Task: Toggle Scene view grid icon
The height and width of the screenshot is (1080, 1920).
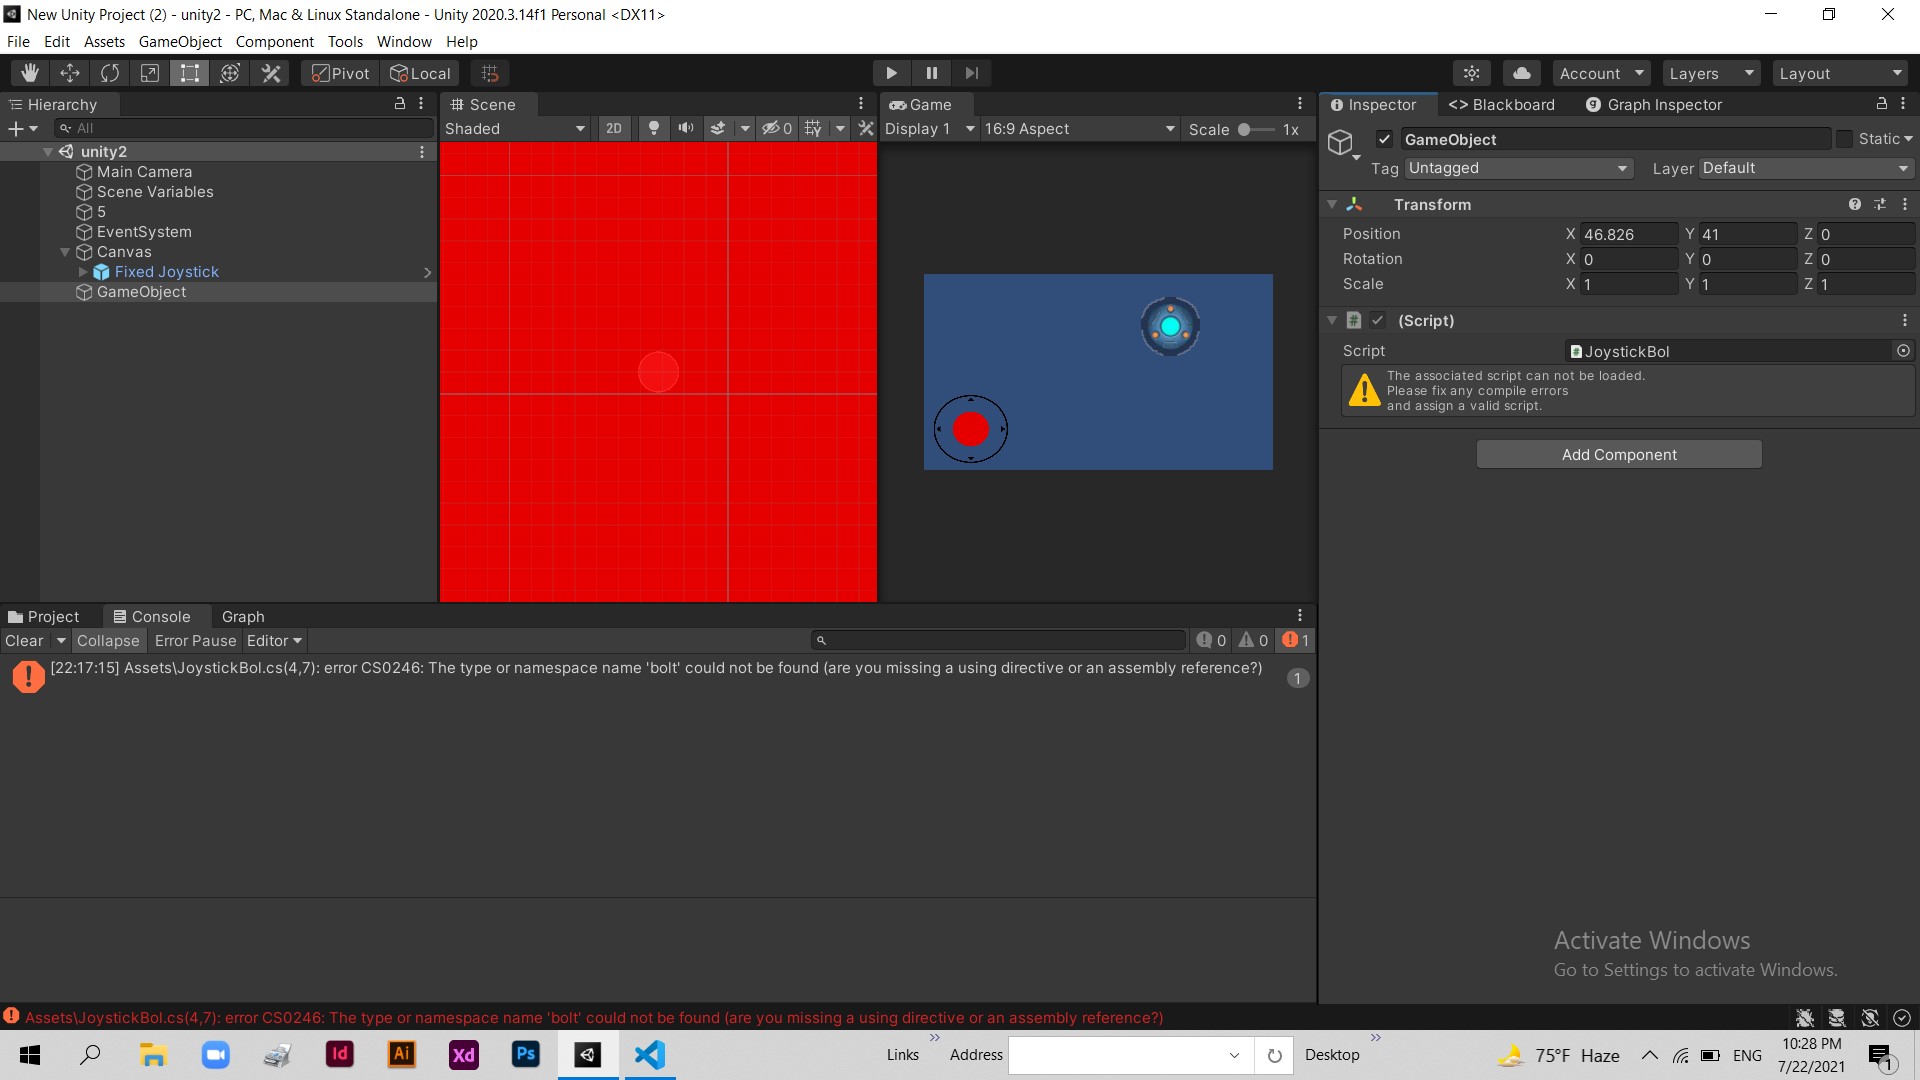Action: click(813, 129)
